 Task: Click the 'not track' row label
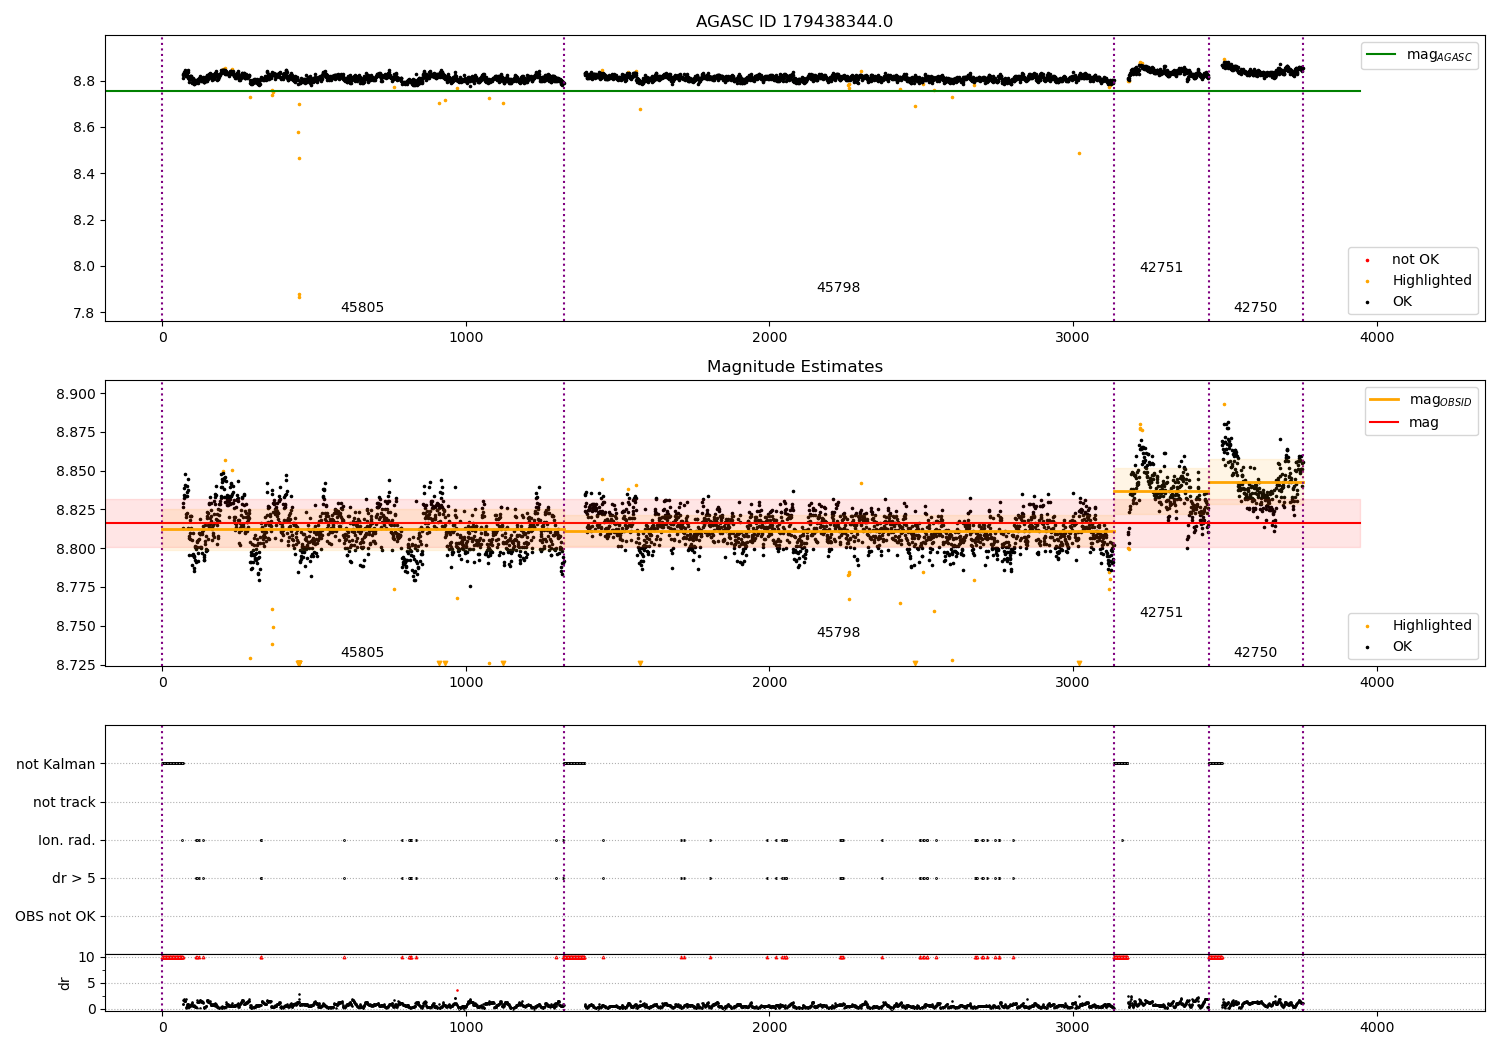(64, 802)
